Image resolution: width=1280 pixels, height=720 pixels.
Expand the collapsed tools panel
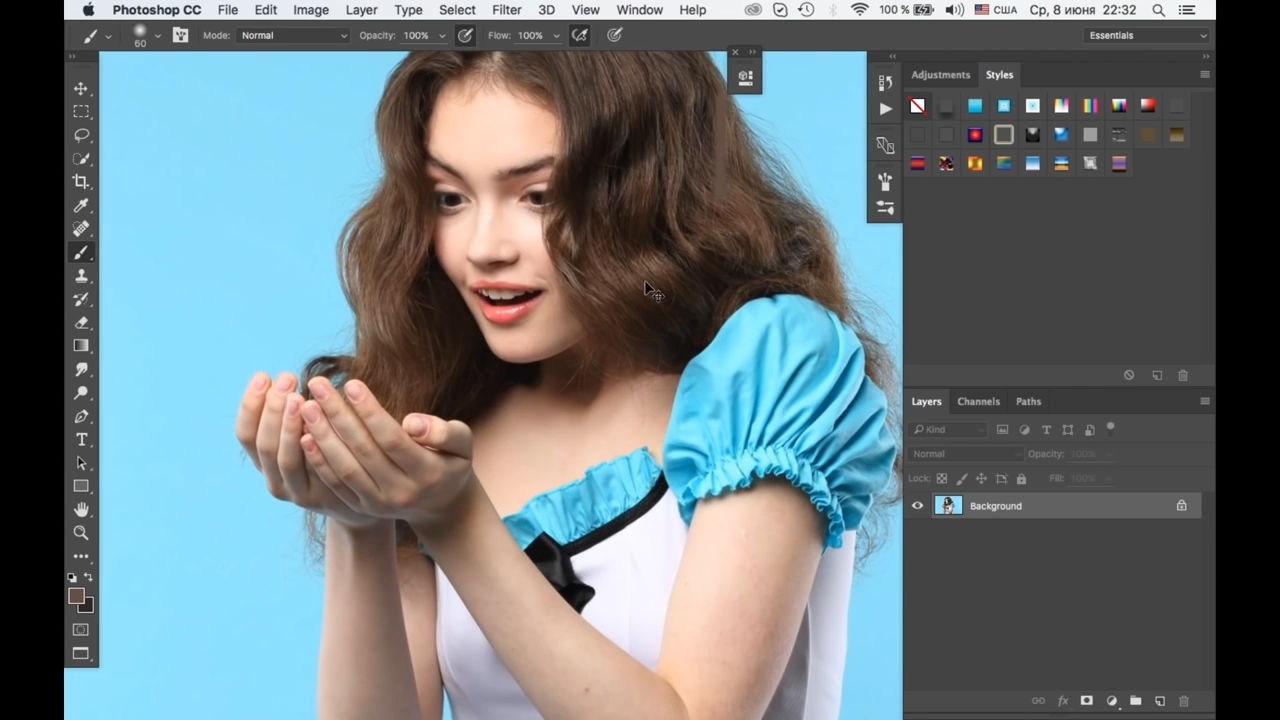(72, 57)
